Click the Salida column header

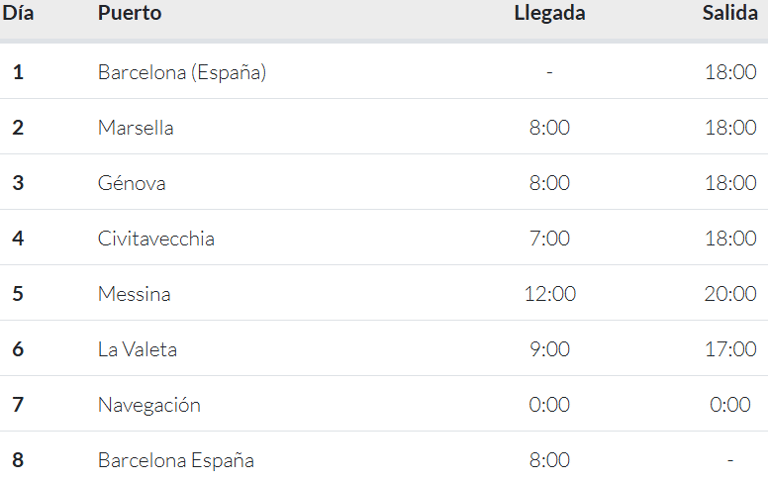[730, 13]
